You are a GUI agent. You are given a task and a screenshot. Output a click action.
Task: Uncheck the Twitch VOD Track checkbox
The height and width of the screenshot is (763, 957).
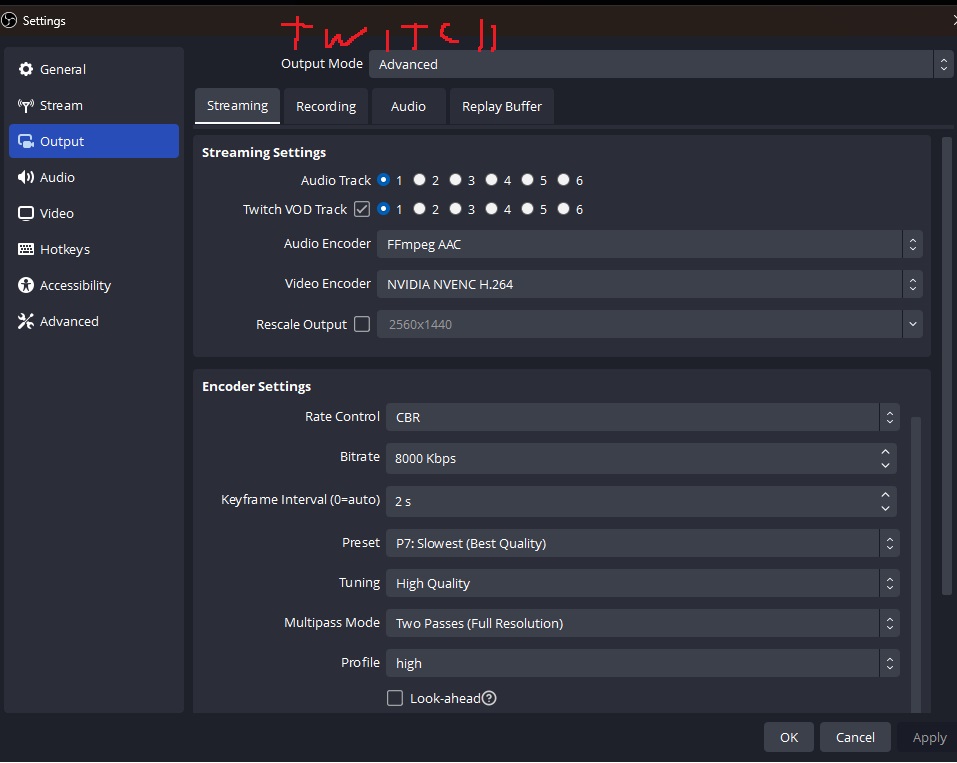362,209
